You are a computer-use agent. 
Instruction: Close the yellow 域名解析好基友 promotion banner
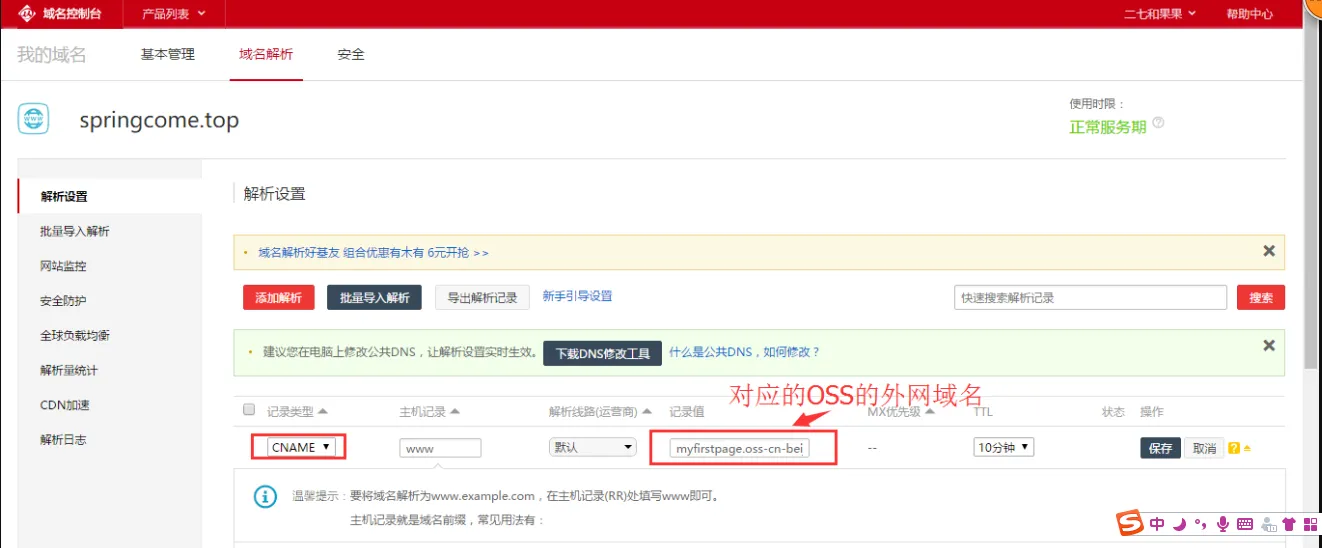click(x=1269, y=251)
